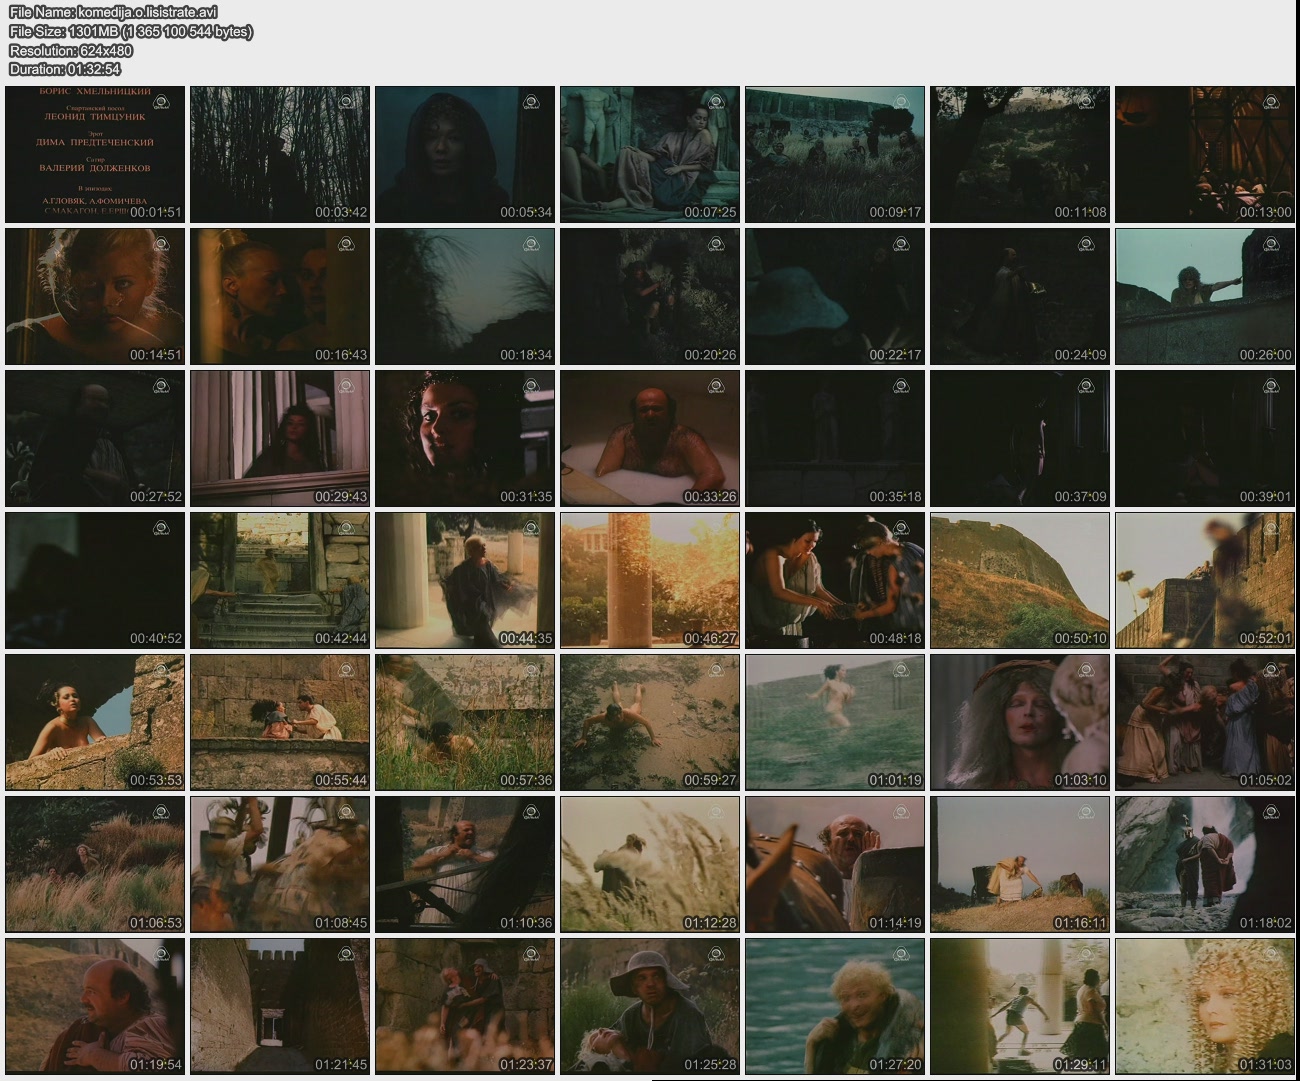Click the curly blonde frame 01:31:03
Screen dimensions: 1300x1081
1205,1006
